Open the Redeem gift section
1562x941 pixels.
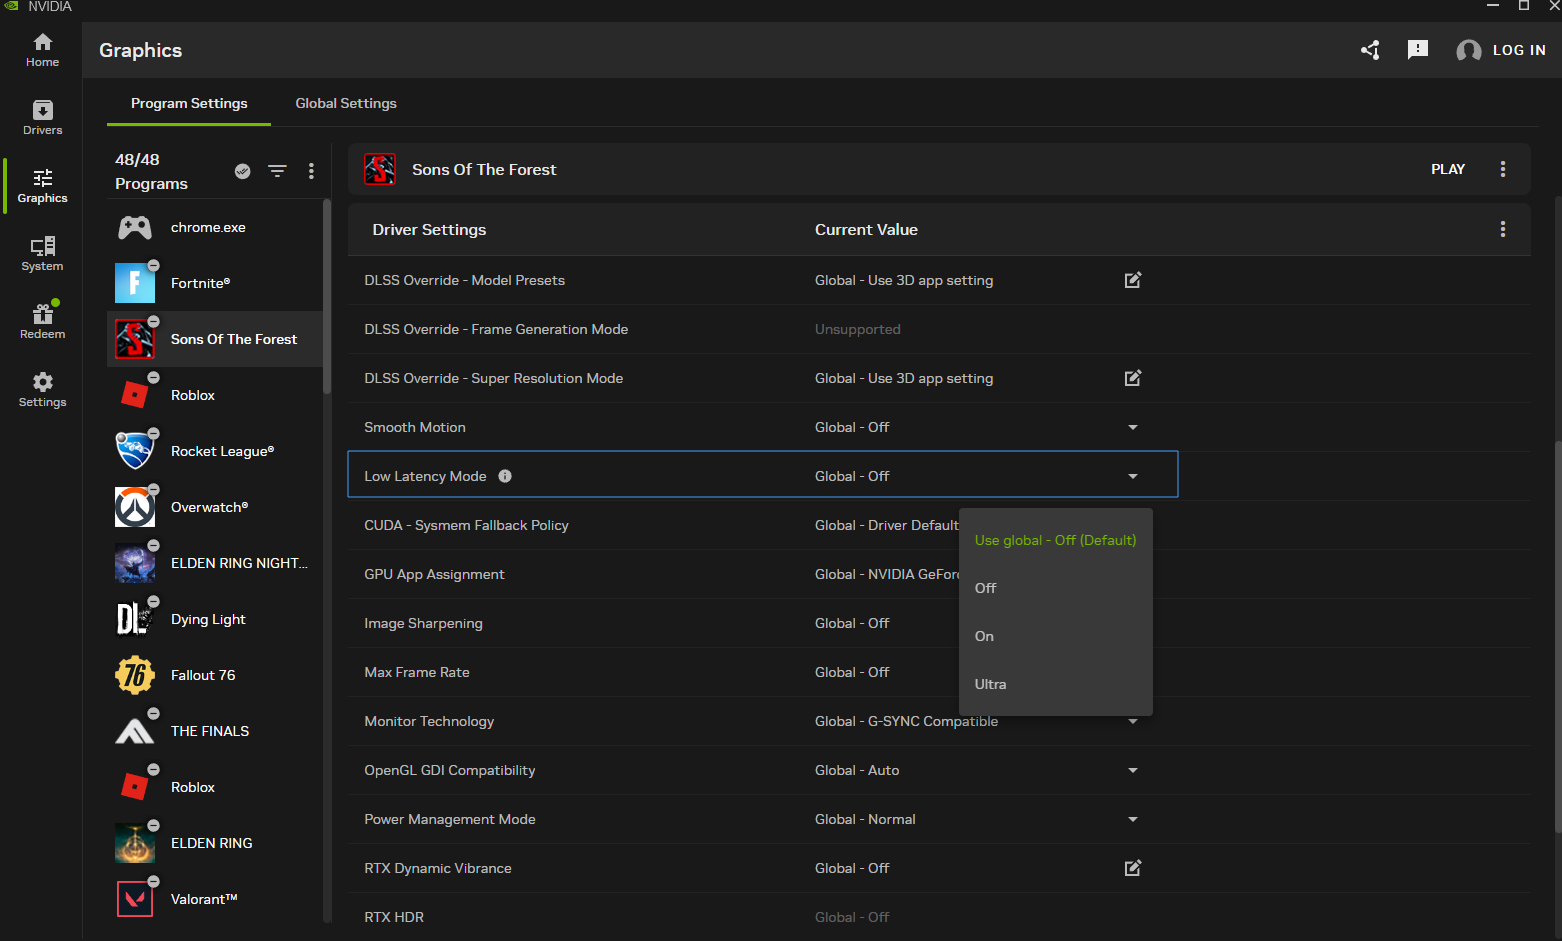point(42,321)
